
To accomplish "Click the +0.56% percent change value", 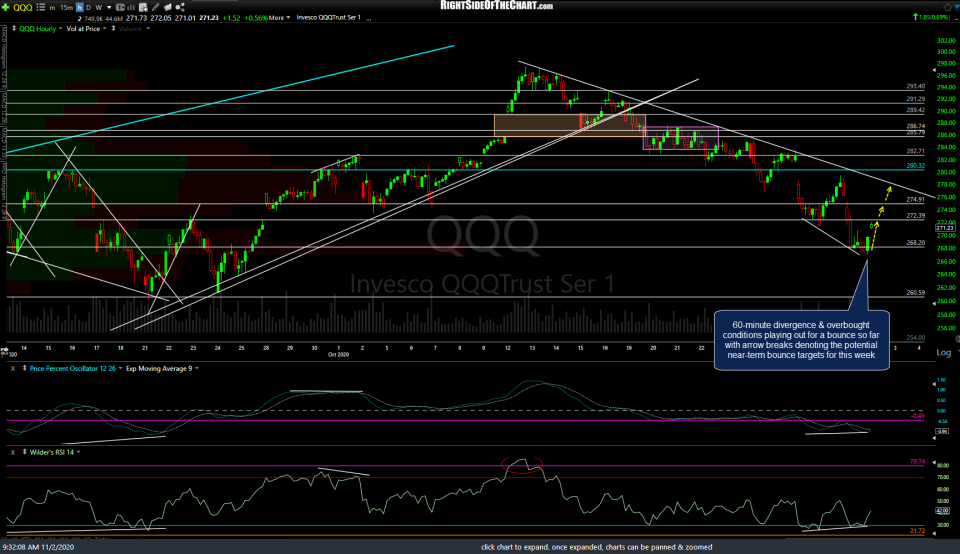I will click(x=256, y=18).
